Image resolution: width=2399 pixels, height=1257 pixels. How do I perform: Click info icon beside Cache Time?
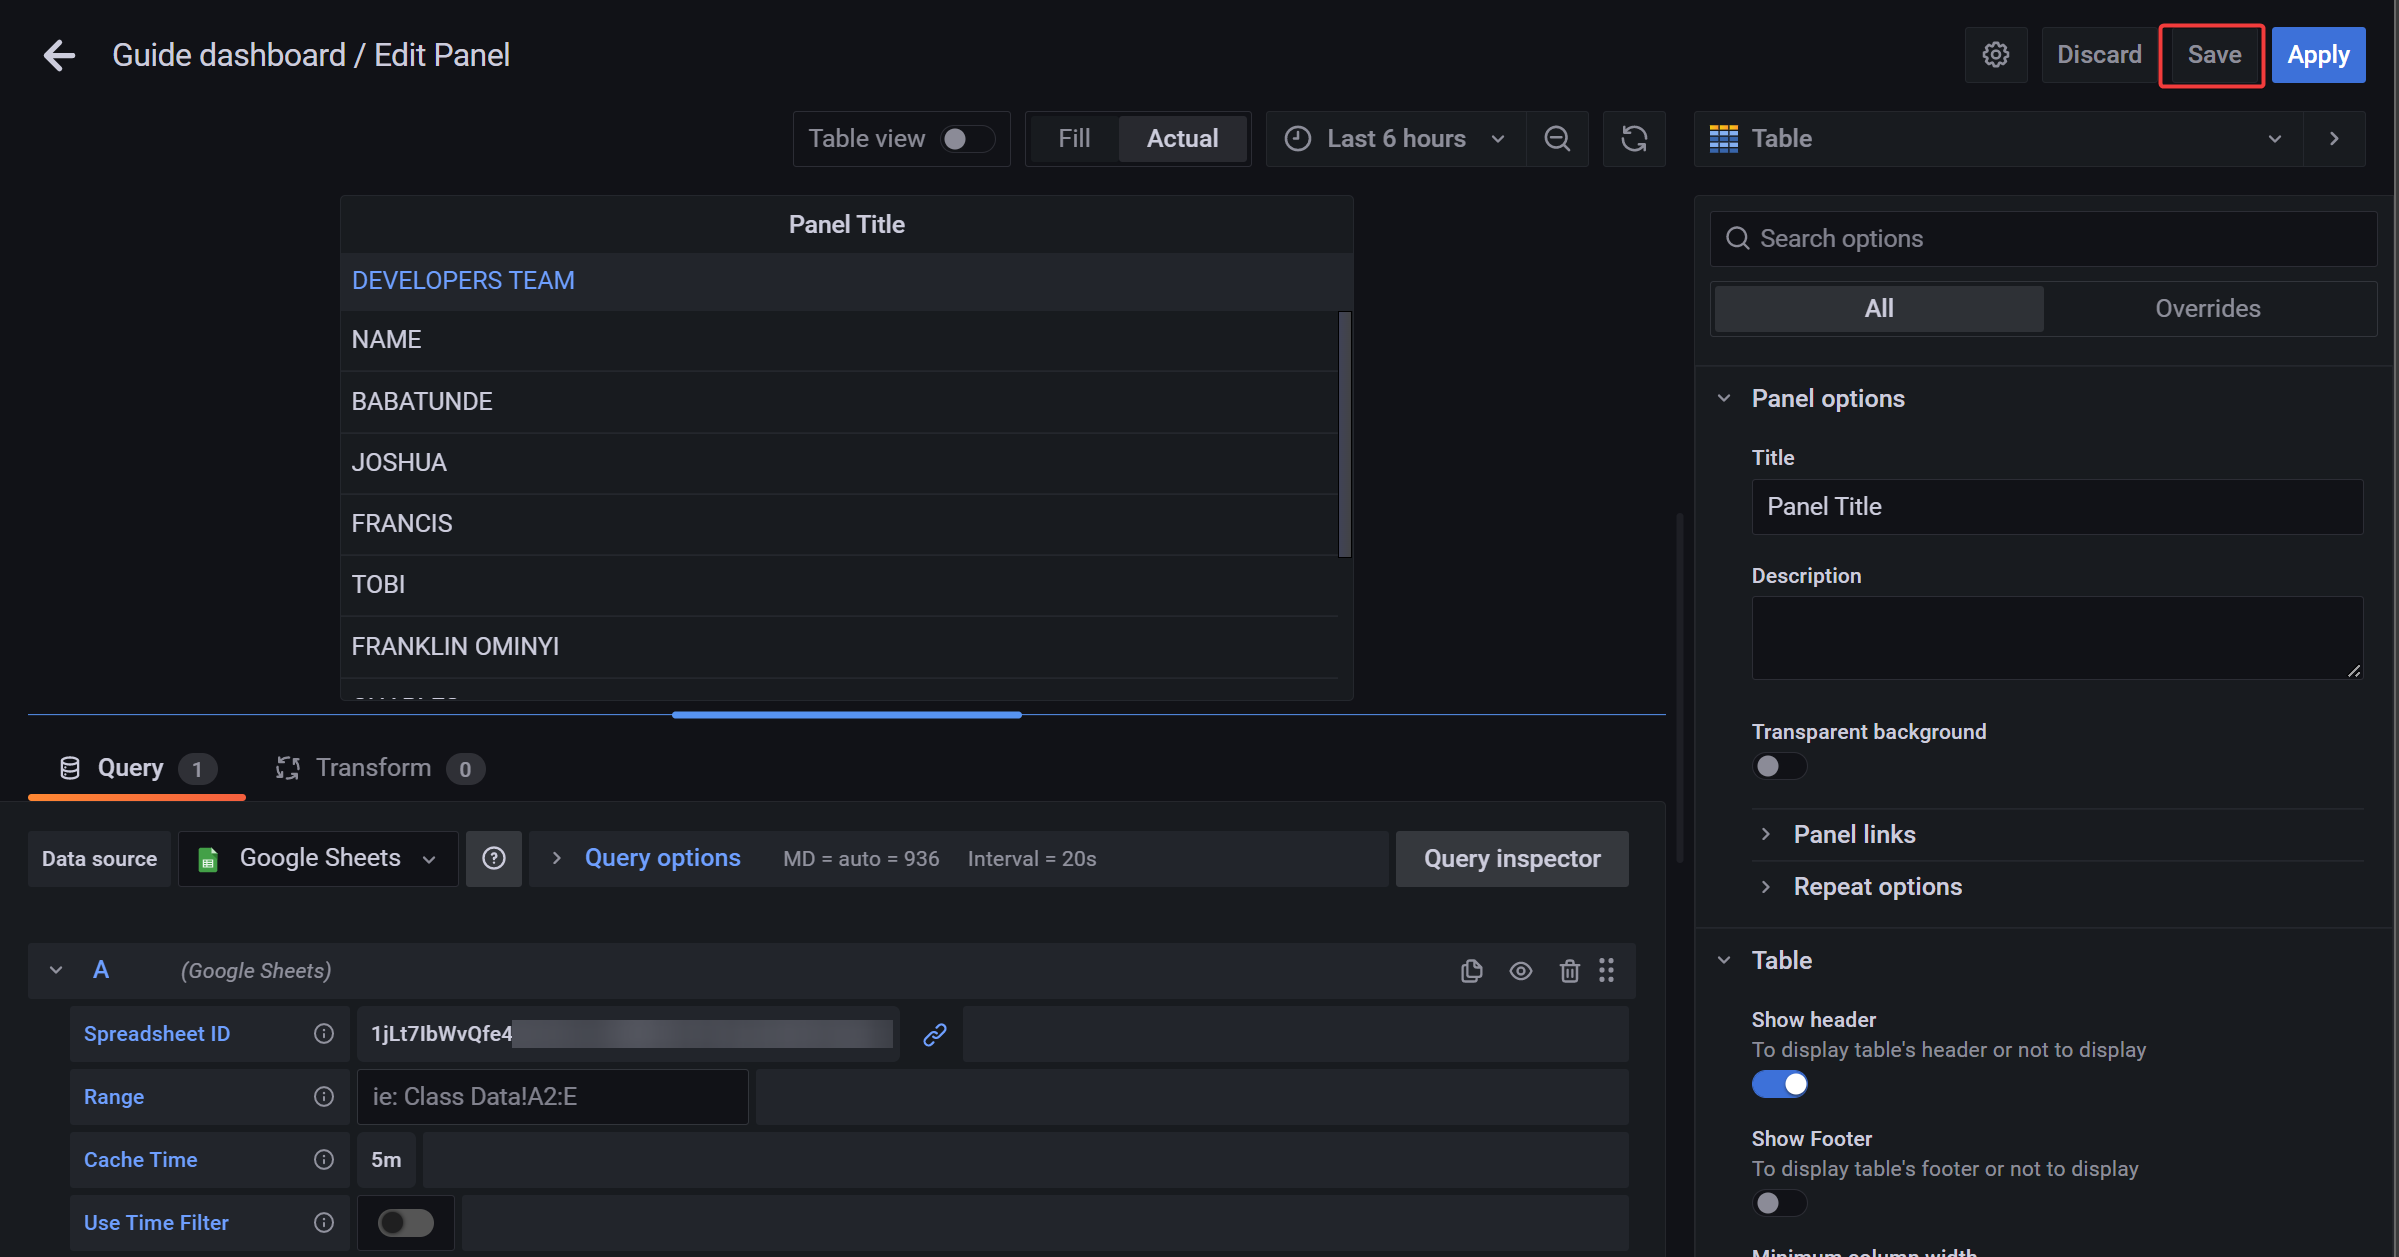coord(323,1160)
